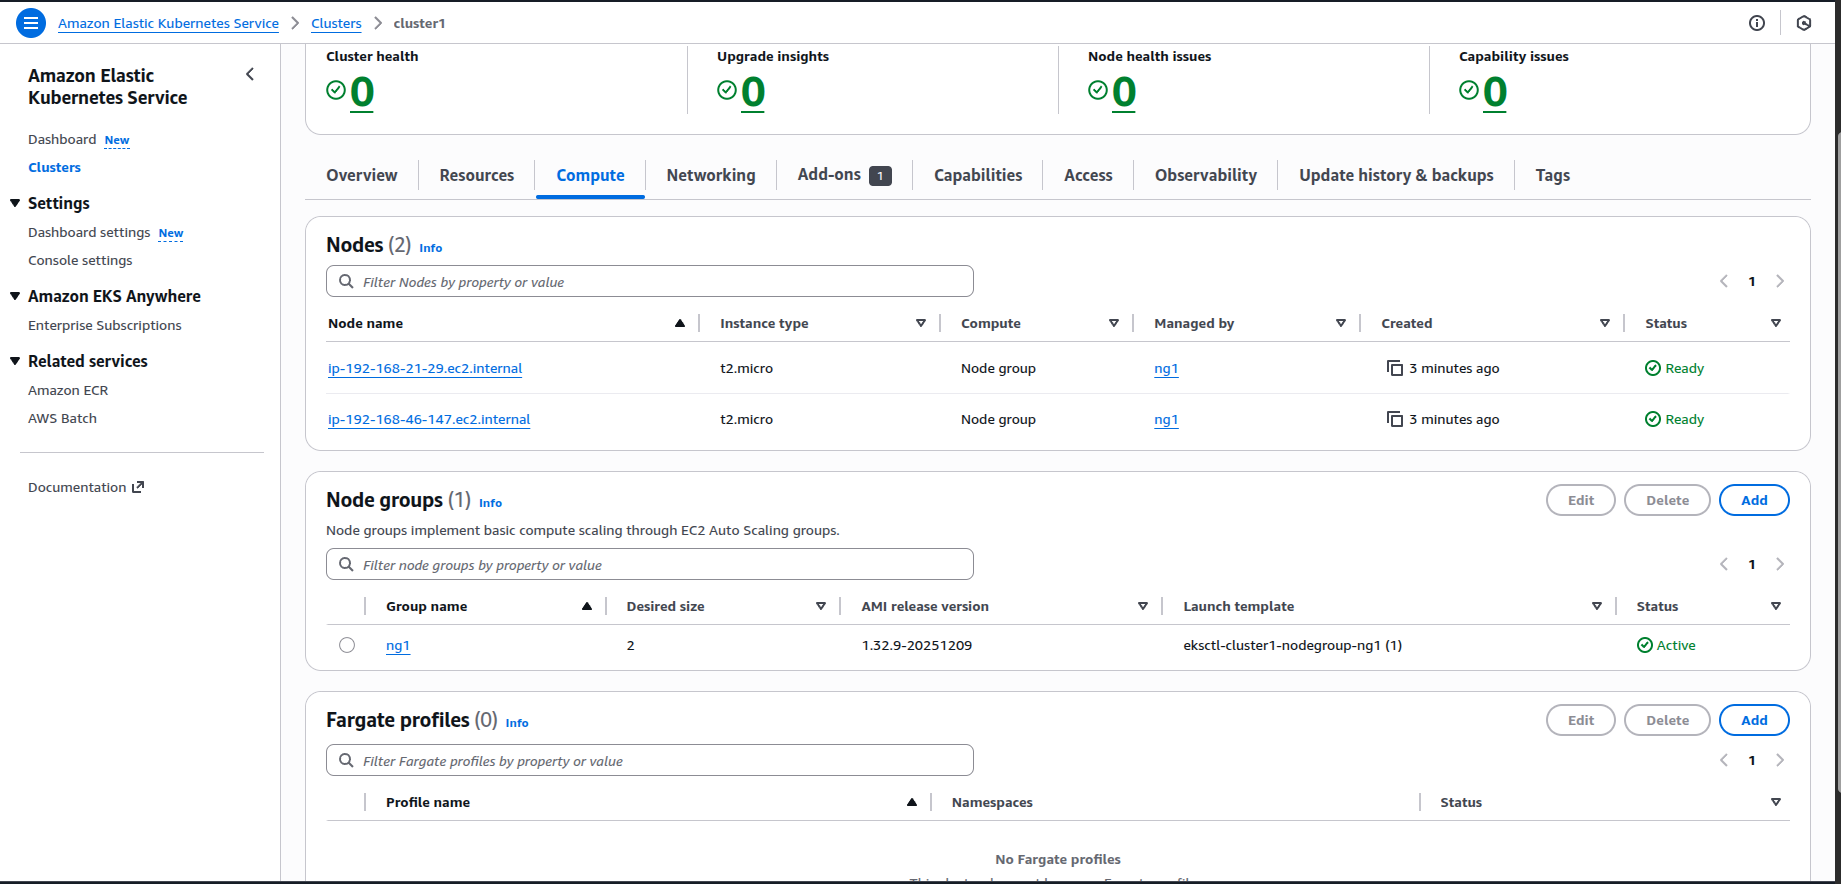This screenshot has height=884, width=1841.
Task: Click the Documentation external link icon
Action: coord(138,487)
